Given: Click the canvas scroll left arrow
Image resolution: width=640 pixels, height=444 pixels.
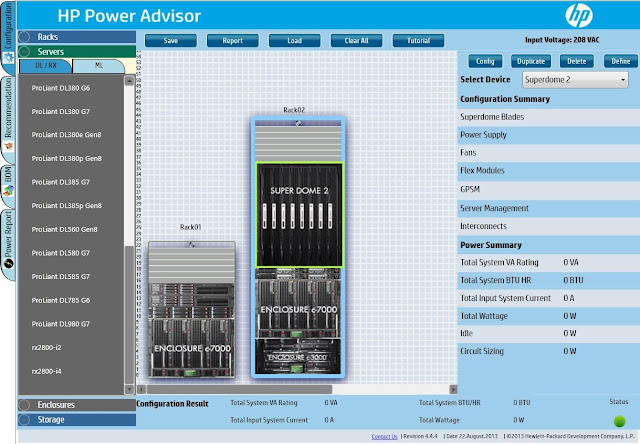Looking at the screenshot, I should [141, 389].
